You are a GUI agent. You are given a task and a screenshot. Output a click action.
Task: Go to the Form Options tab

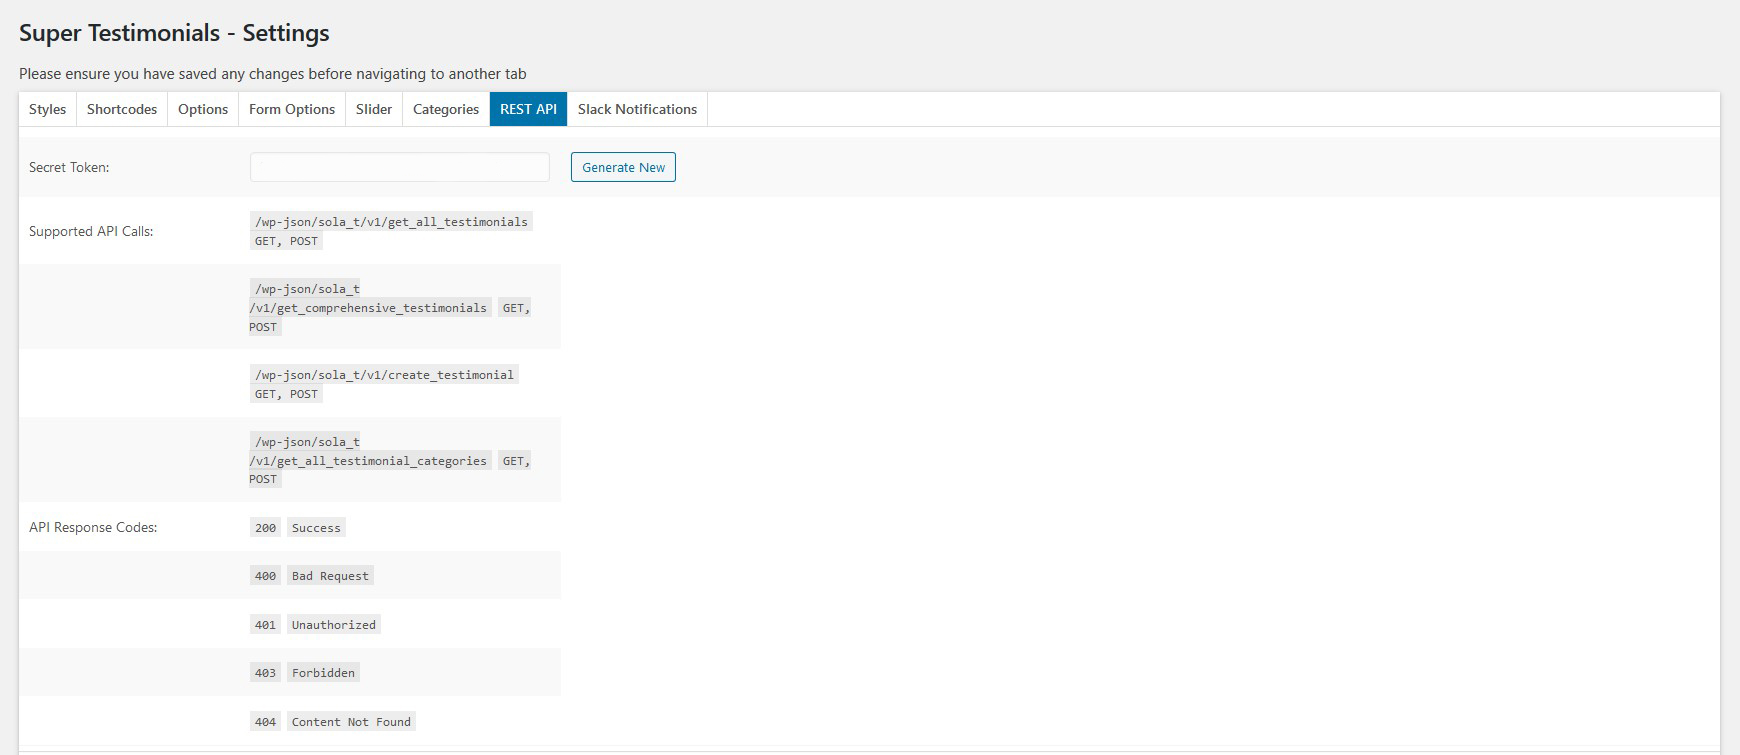(x=292, y=109)
